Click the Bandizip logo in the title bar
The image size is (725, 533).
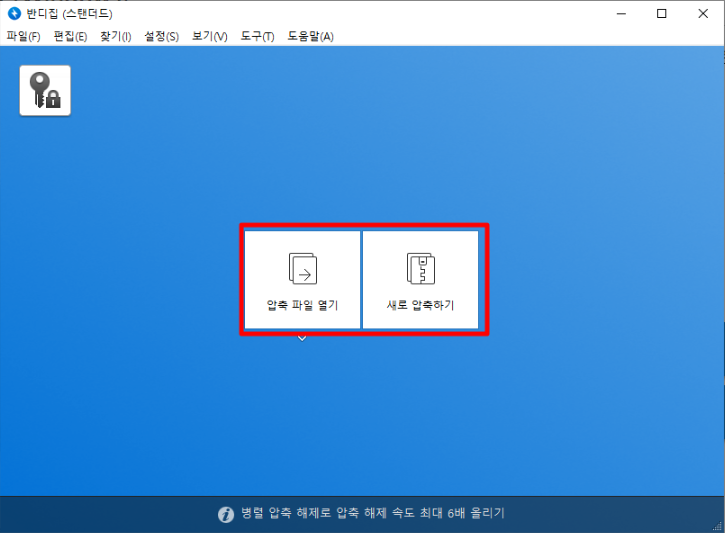click(14, 13)
